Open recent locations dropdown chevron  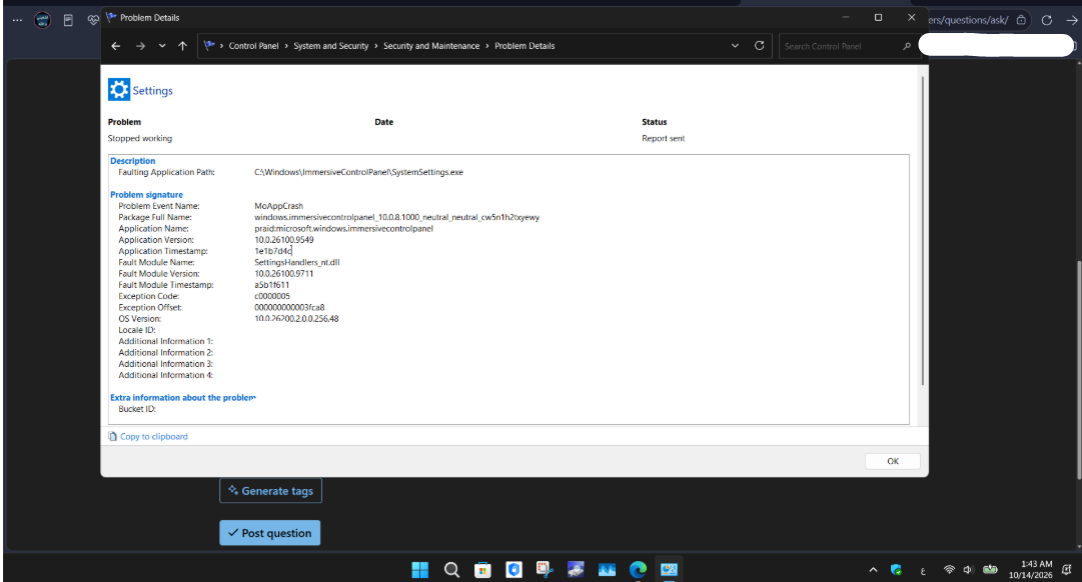[x=162, y=46]
